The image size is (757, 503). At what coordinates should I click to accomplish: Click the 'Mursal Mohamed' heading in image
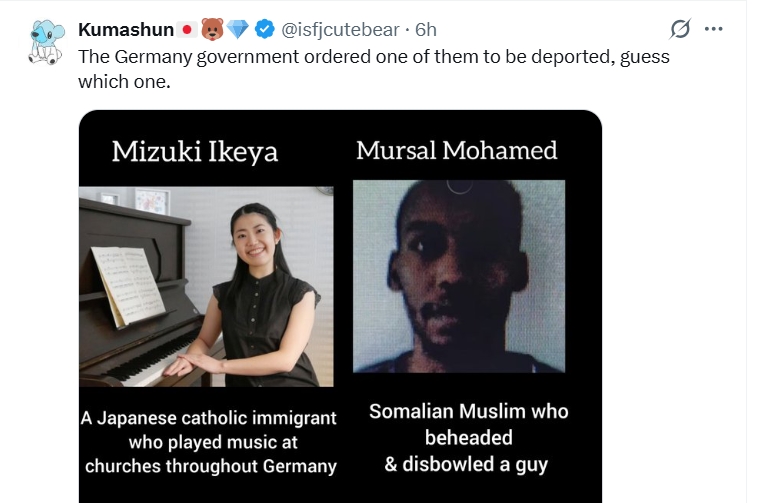[457, 151]
